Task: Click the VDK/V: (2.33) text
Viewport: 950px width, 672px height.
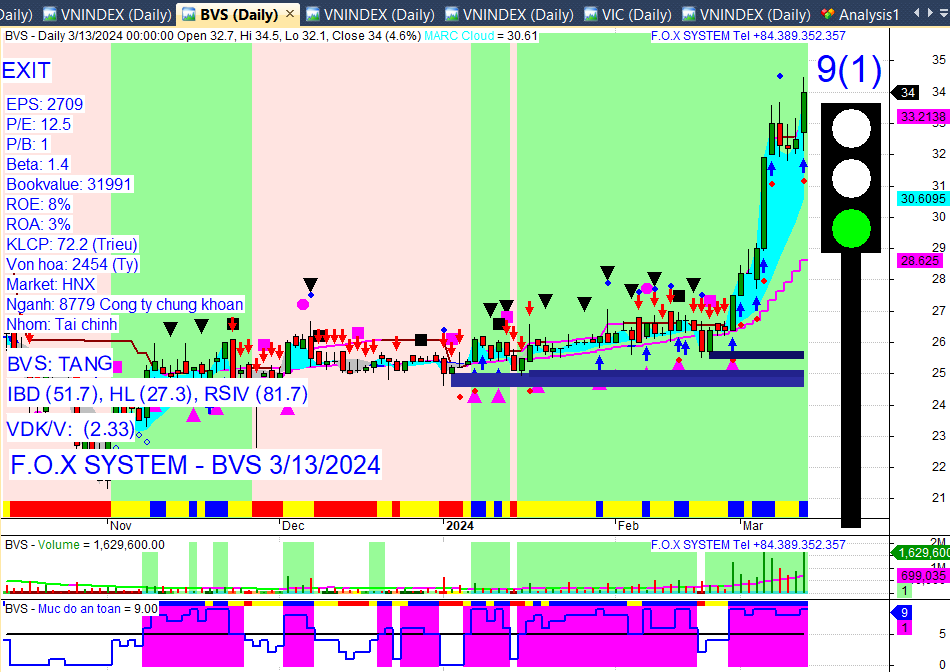Action: [70, 429]
